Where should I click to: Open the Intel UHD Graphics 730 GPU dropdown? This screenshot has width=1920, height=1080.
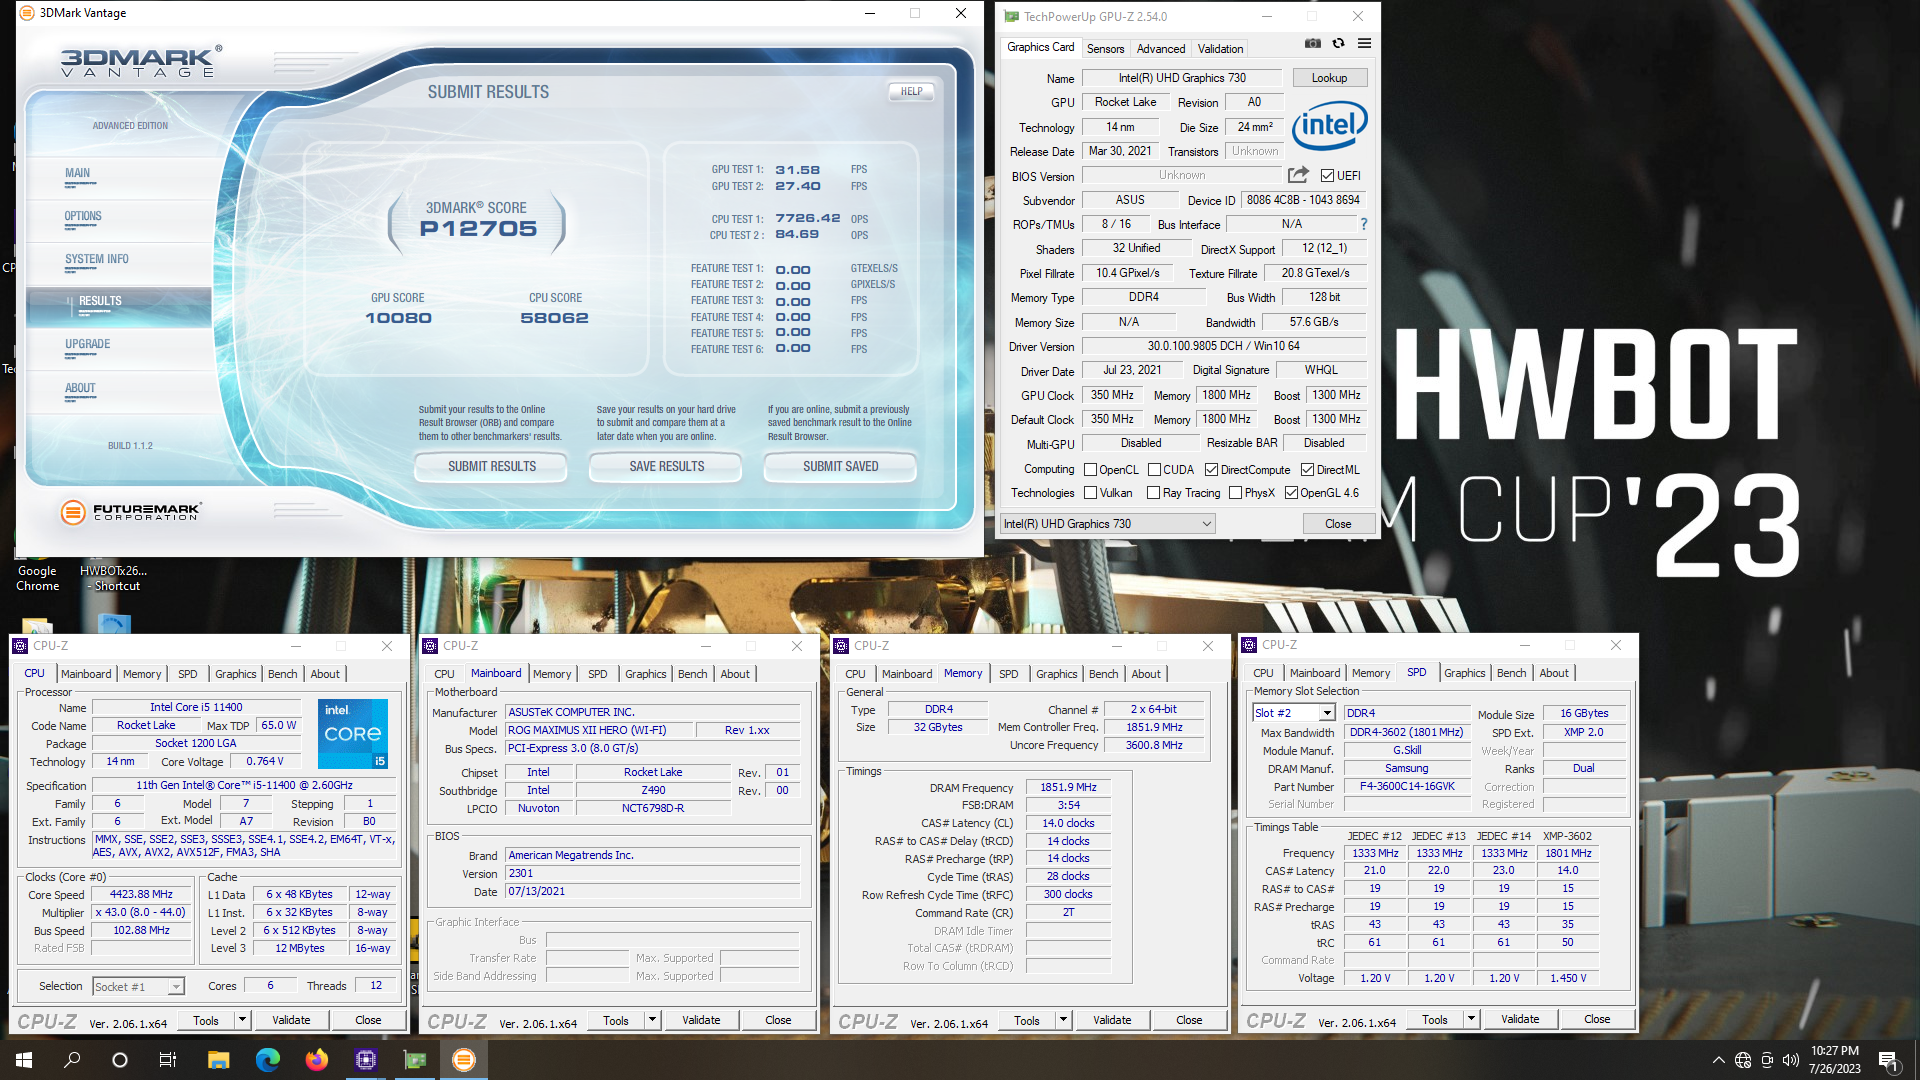pyautogui.click(x=1108, y=524)
